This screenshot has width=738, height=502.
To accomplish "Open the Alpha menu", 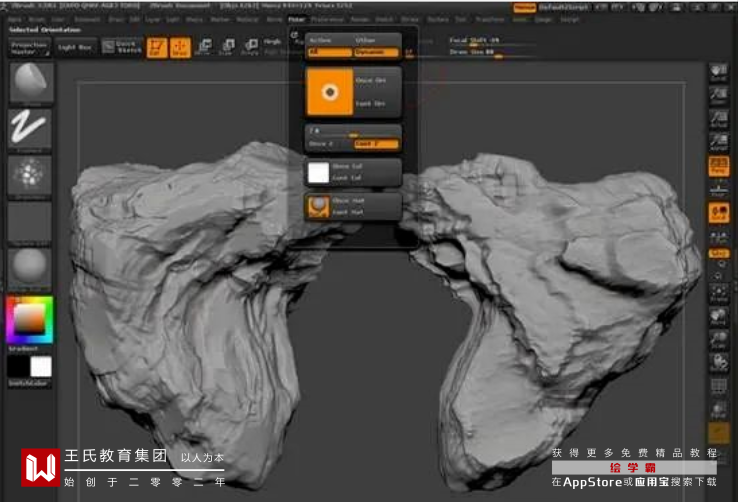I will click(15, 20).
